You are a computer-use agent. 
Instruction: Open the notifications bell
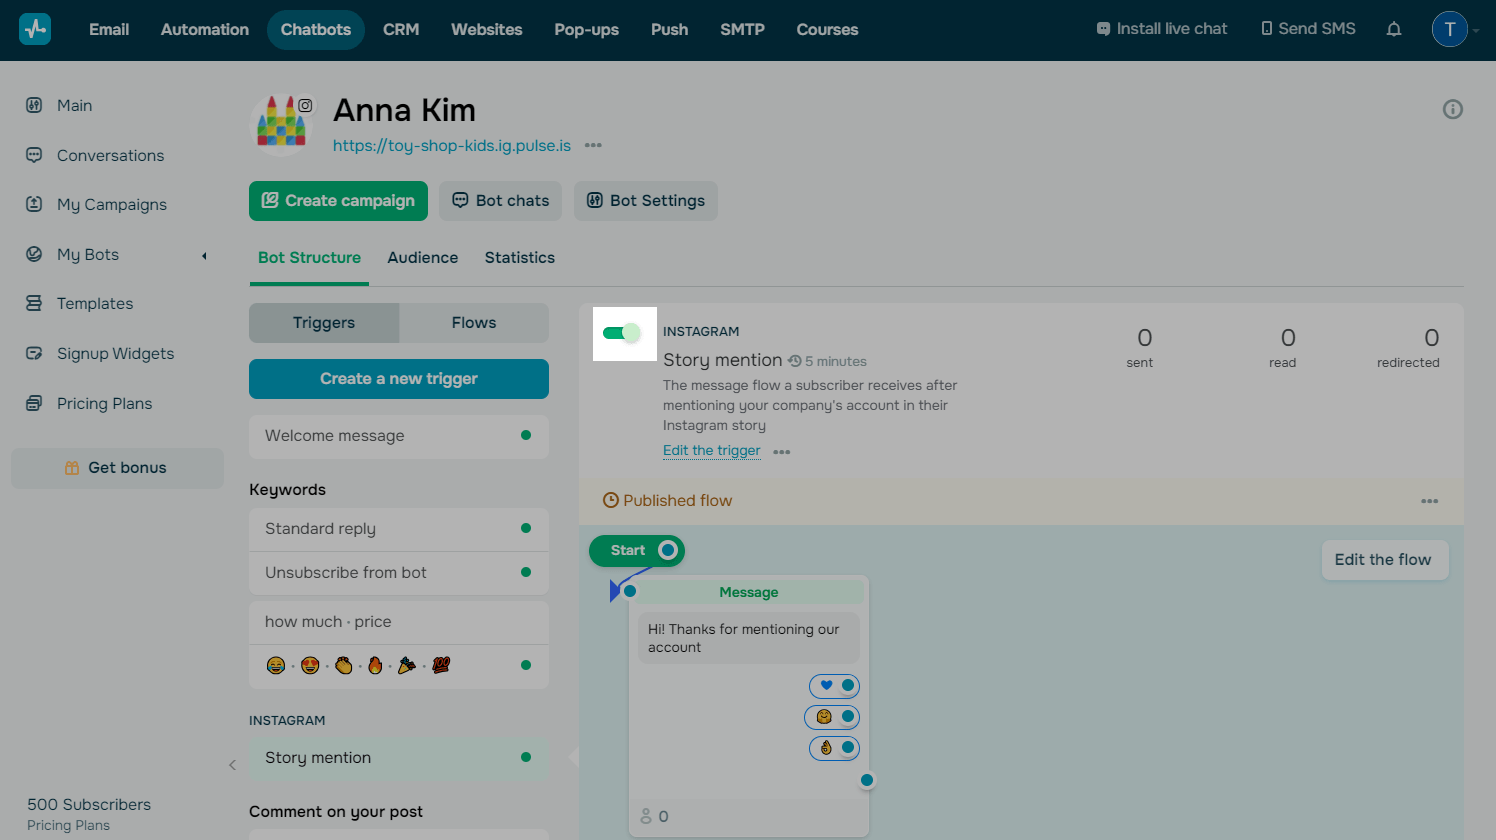1393,29
